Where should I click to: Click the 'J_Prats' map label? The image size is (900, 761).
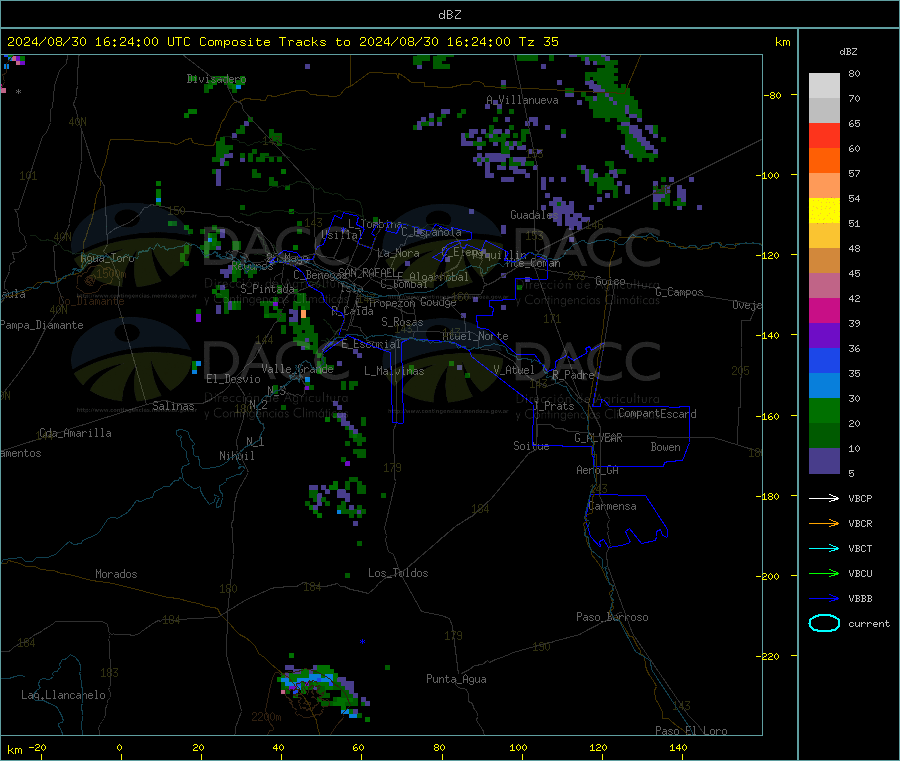tap(553, 406)
